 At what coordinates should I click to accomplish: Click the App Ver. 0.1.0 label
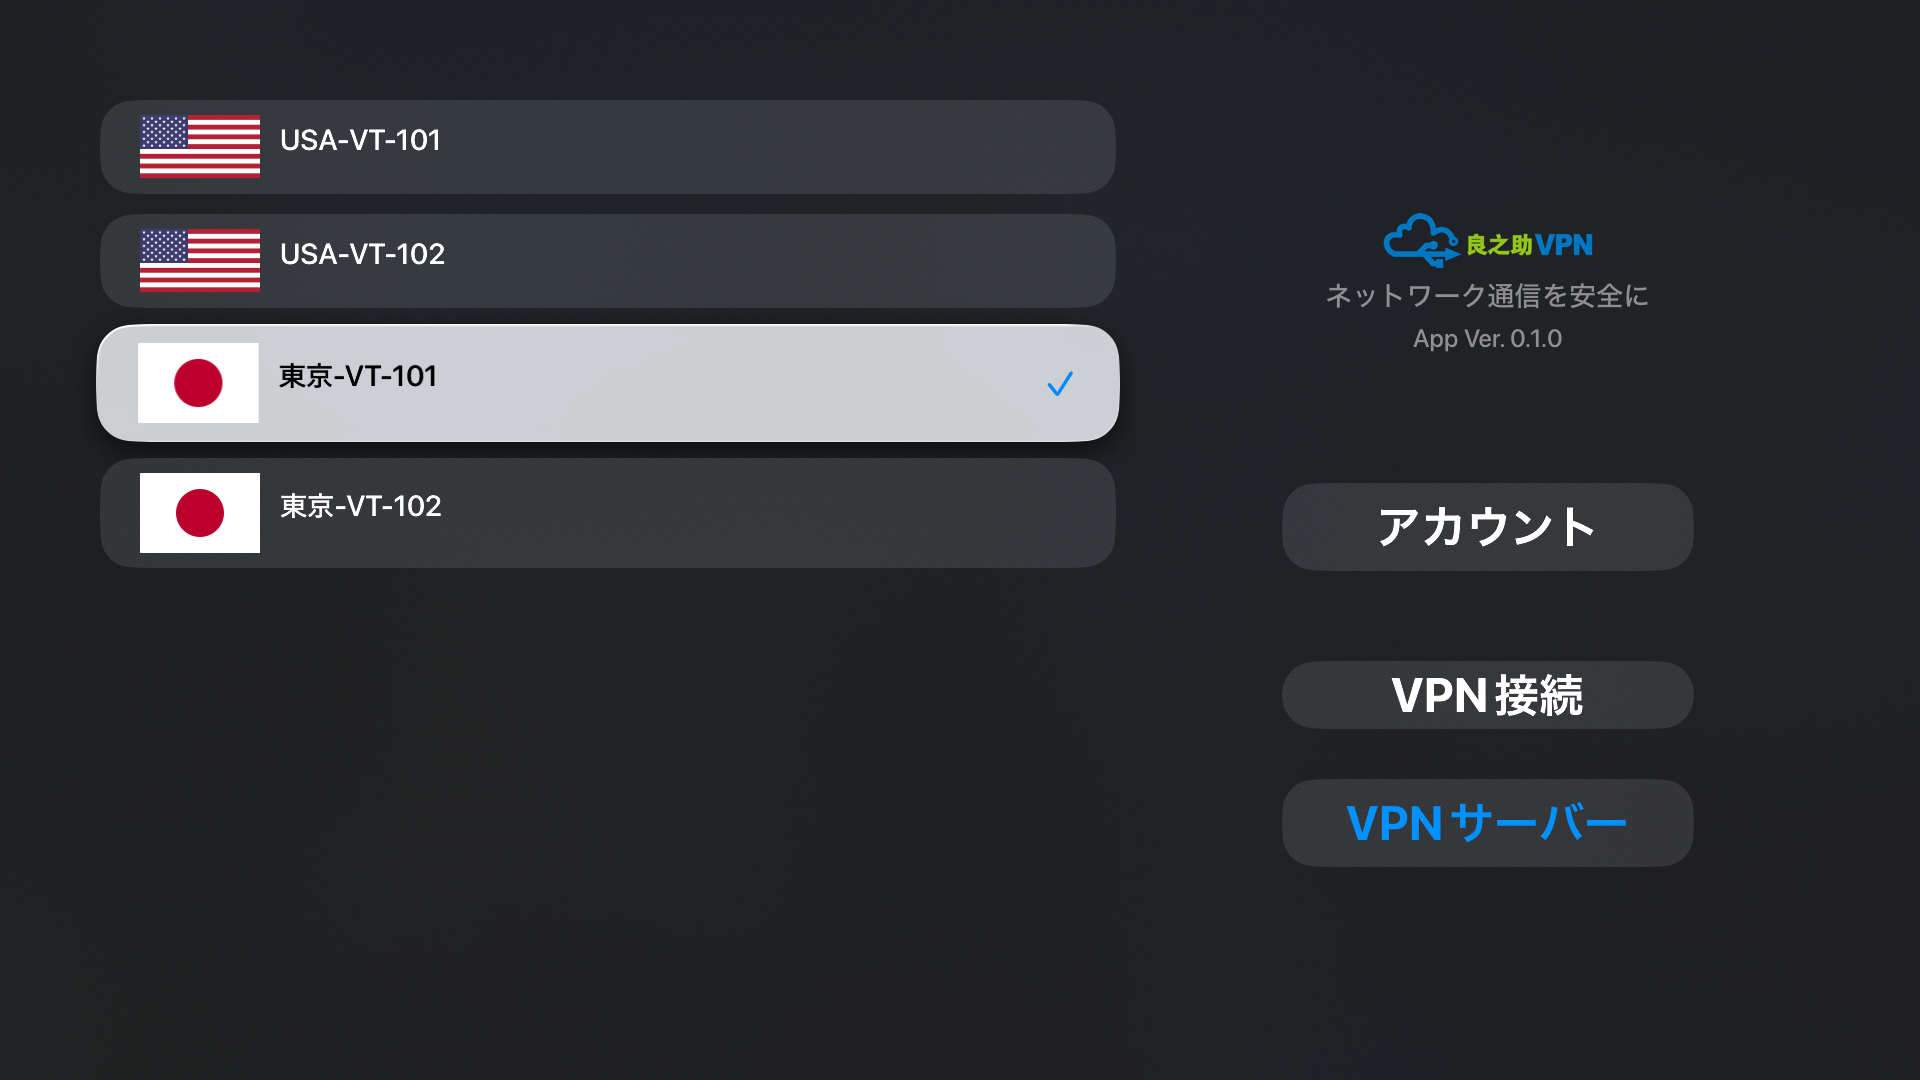pos(1487,339)
